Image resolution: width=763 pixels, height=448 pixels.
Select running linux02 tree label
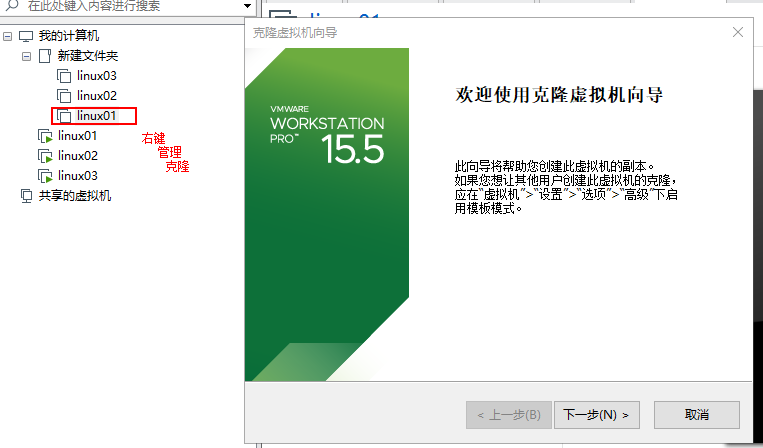(x=78, y=156)
